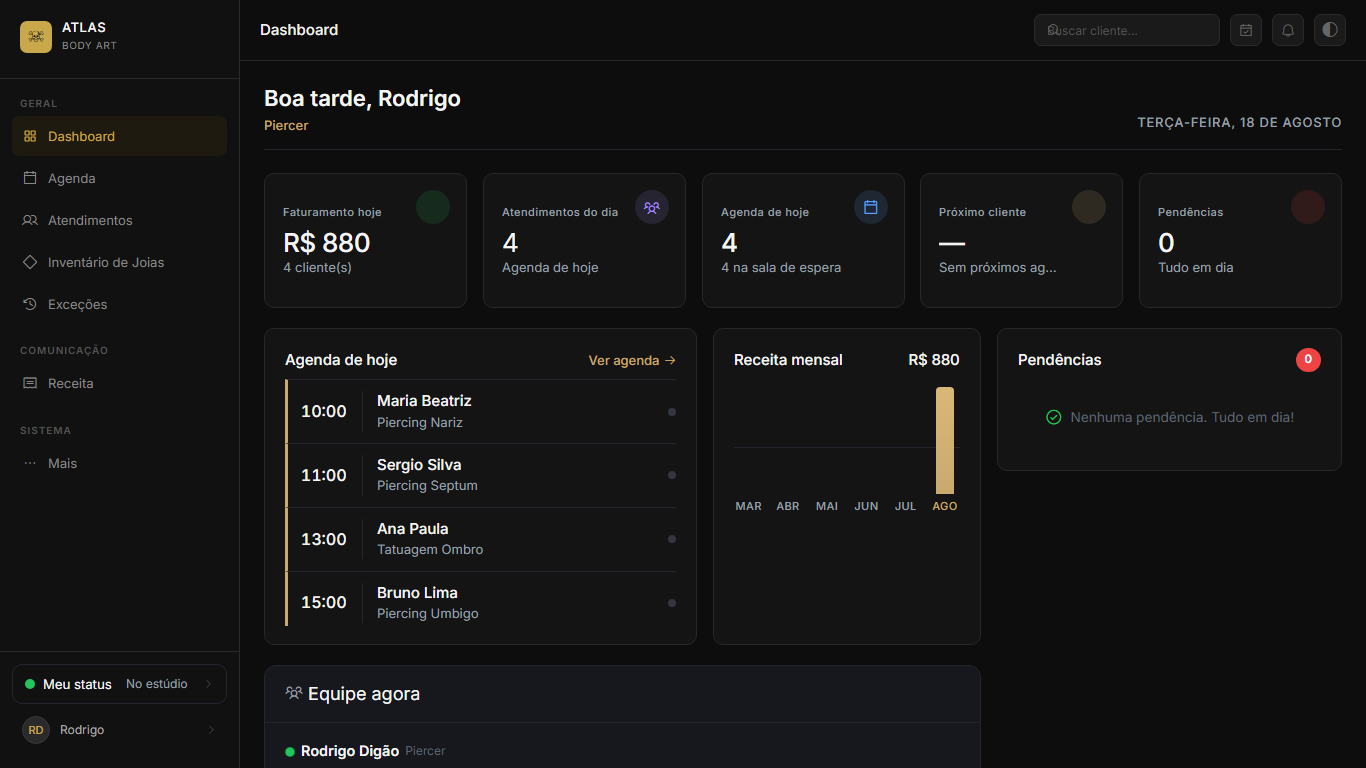Click the calendar icon beside Agenda in sidebar
The width and height of the screenshot is (1366, 768).
(30, 178)
